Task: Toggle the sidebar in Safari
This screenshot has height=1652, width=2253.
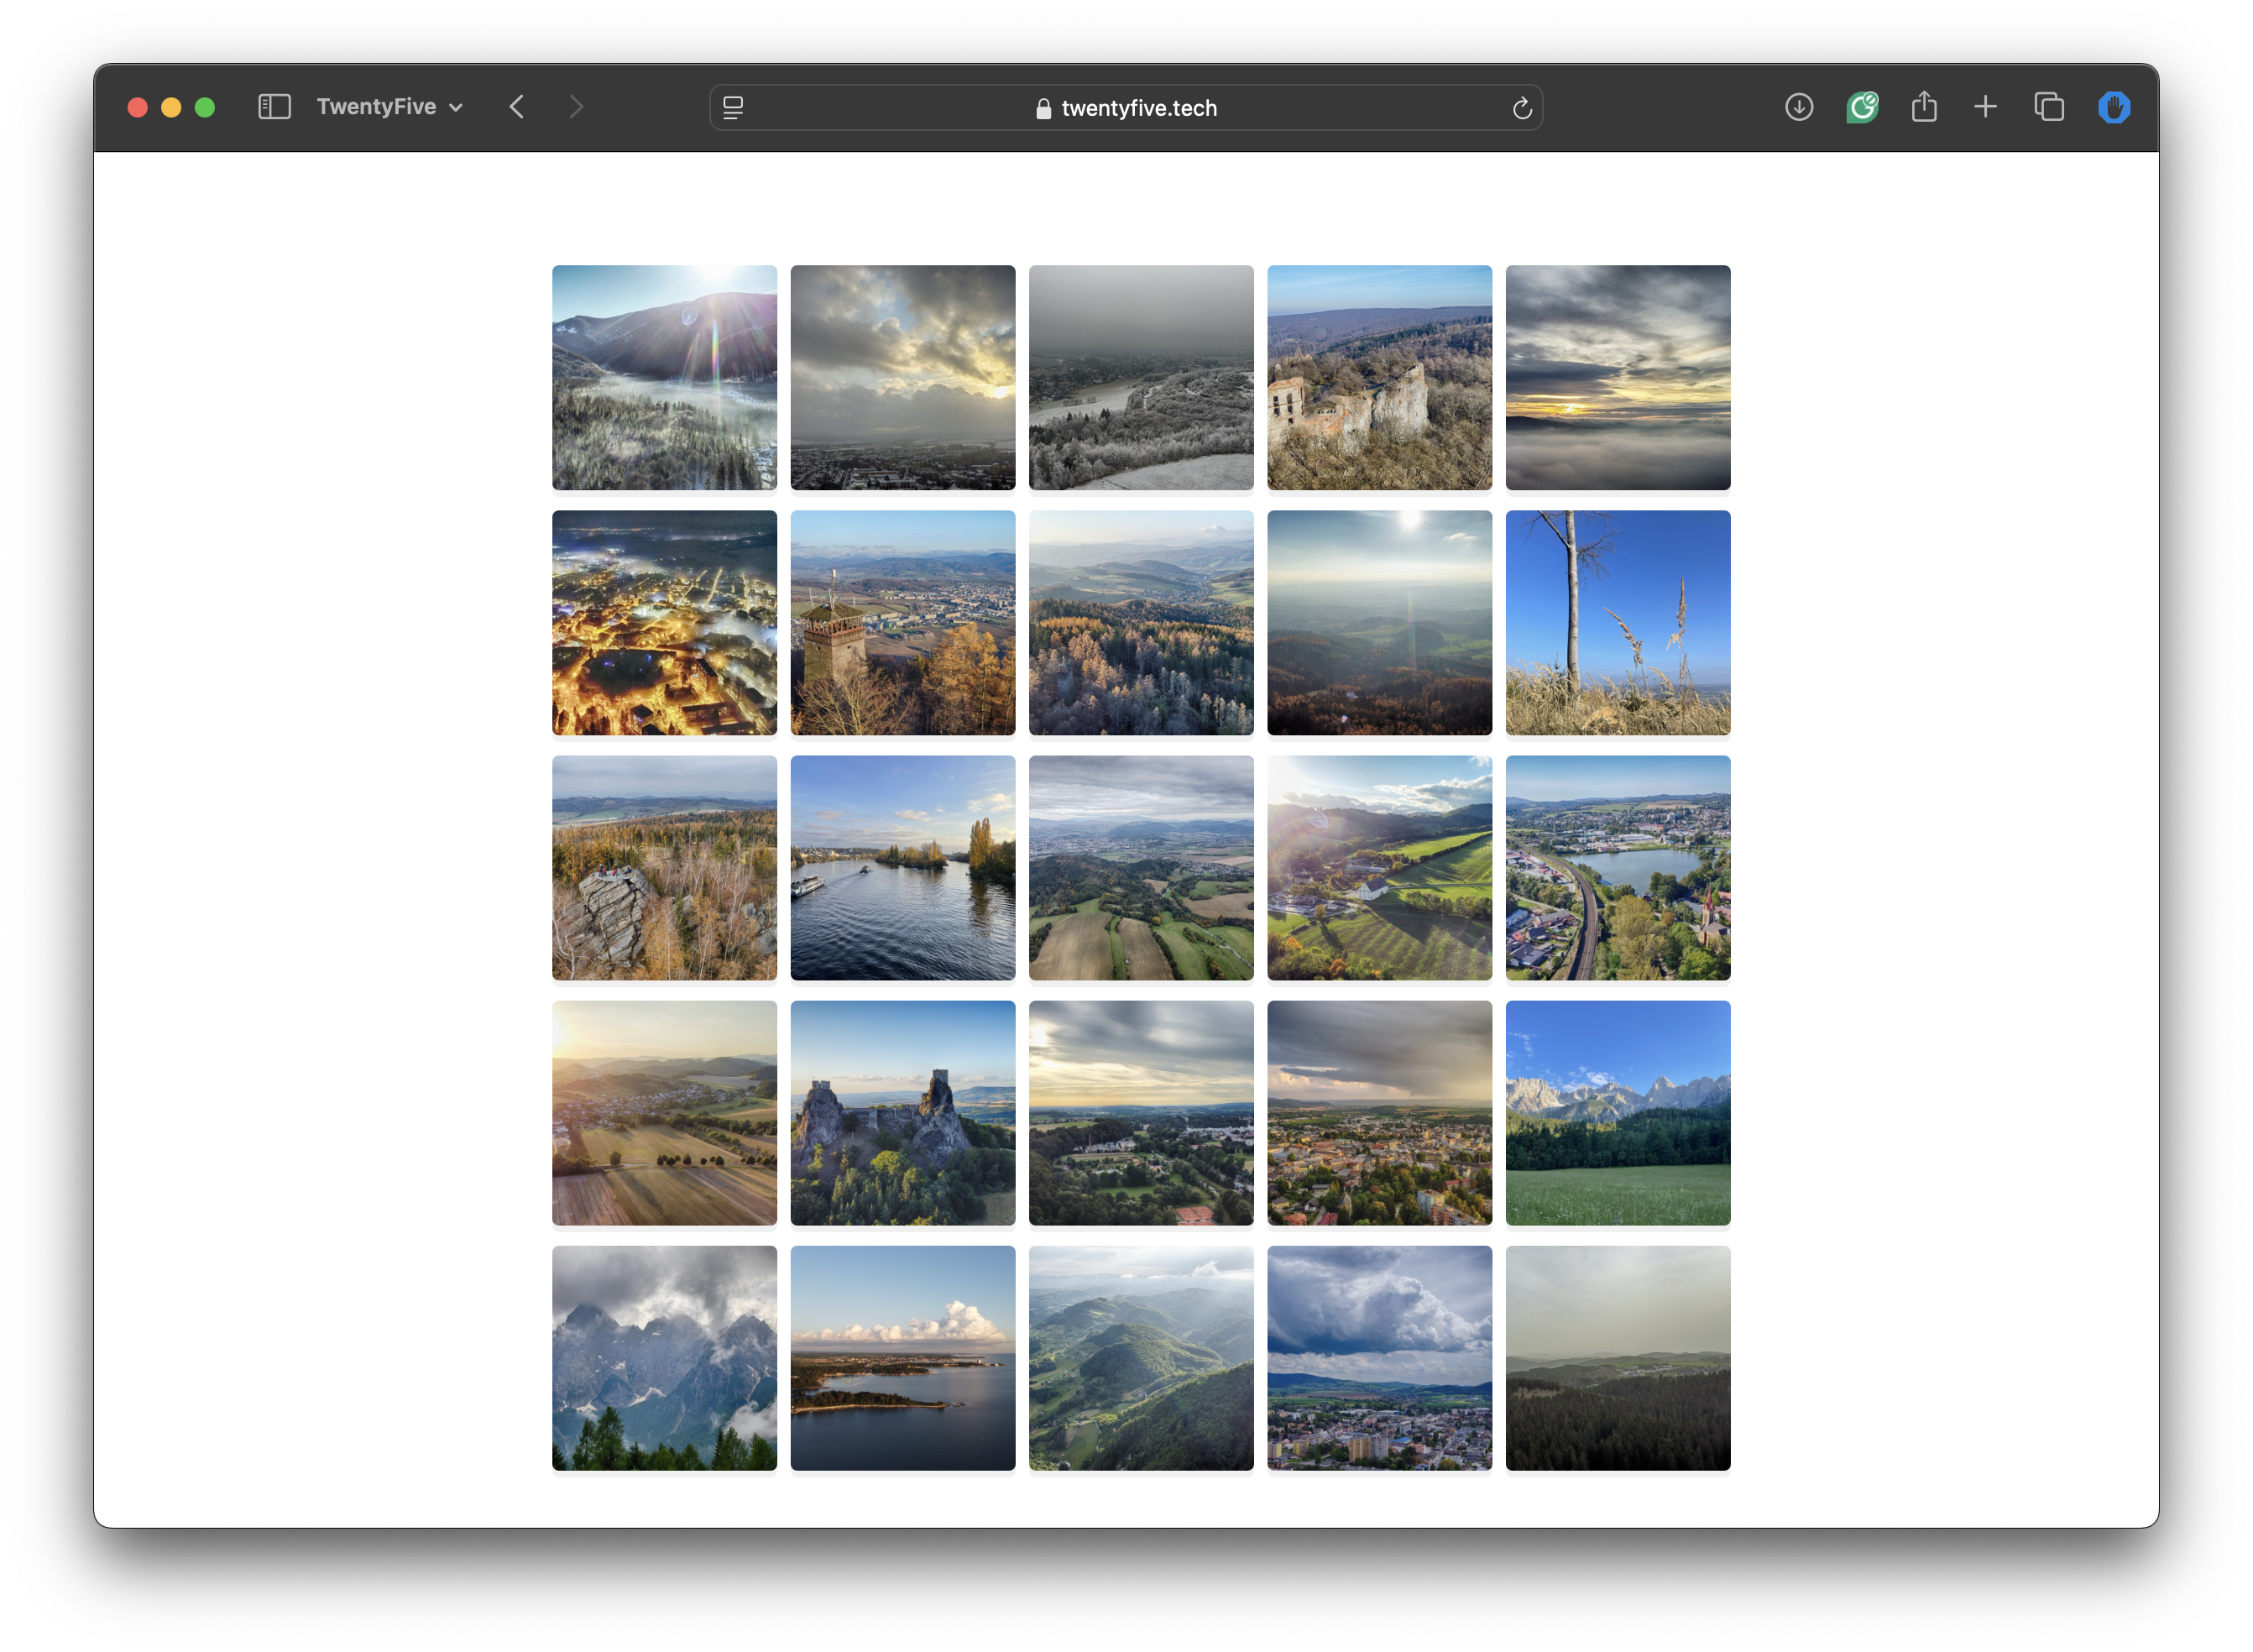Action: [x=273, y=107]
